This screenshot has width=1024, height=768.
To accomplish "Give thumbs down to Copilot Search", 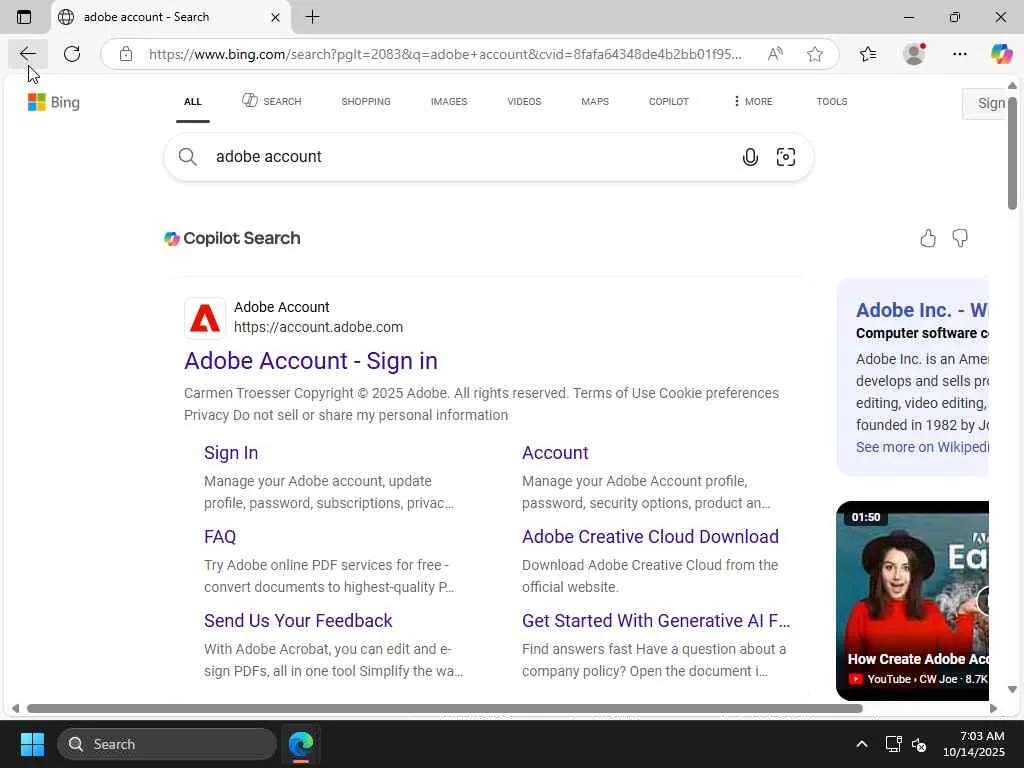I will click(x=960, y=238).
